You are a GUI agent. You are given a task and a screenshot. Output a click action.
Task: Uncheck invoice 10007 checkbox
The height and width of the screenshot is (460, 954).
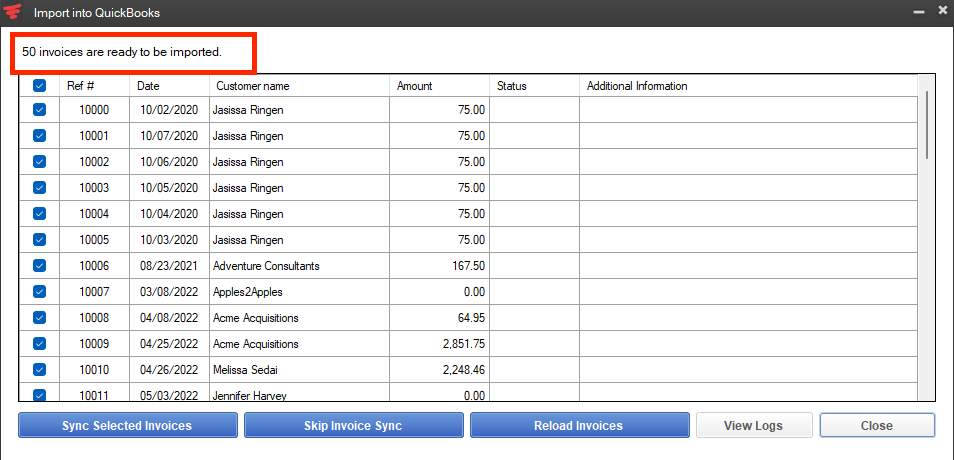point(39,291)
